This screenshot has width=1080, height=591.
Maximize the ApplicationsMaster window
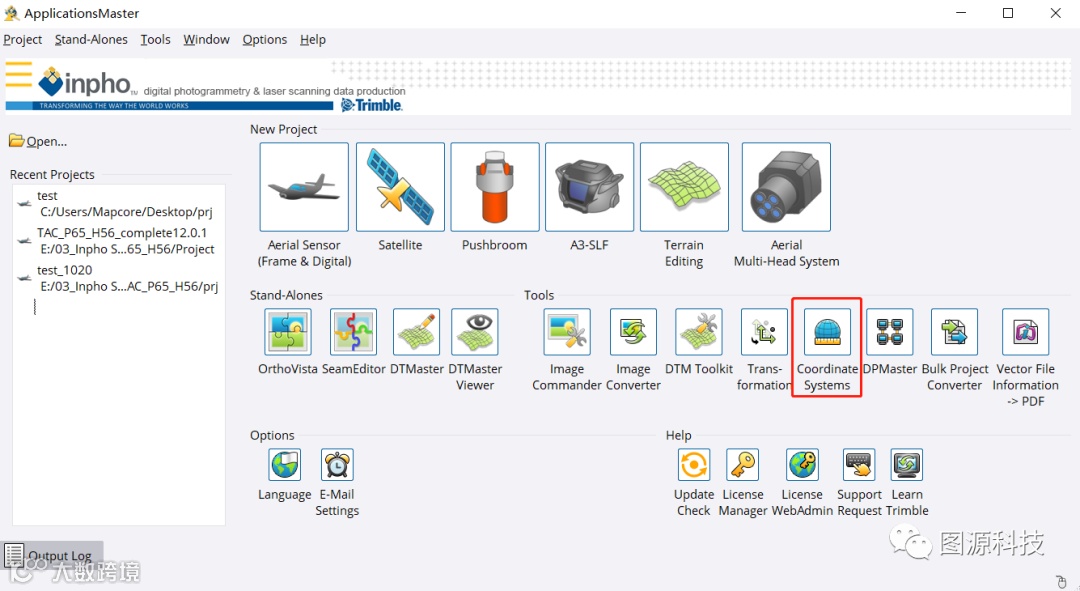pos(1008,13)
